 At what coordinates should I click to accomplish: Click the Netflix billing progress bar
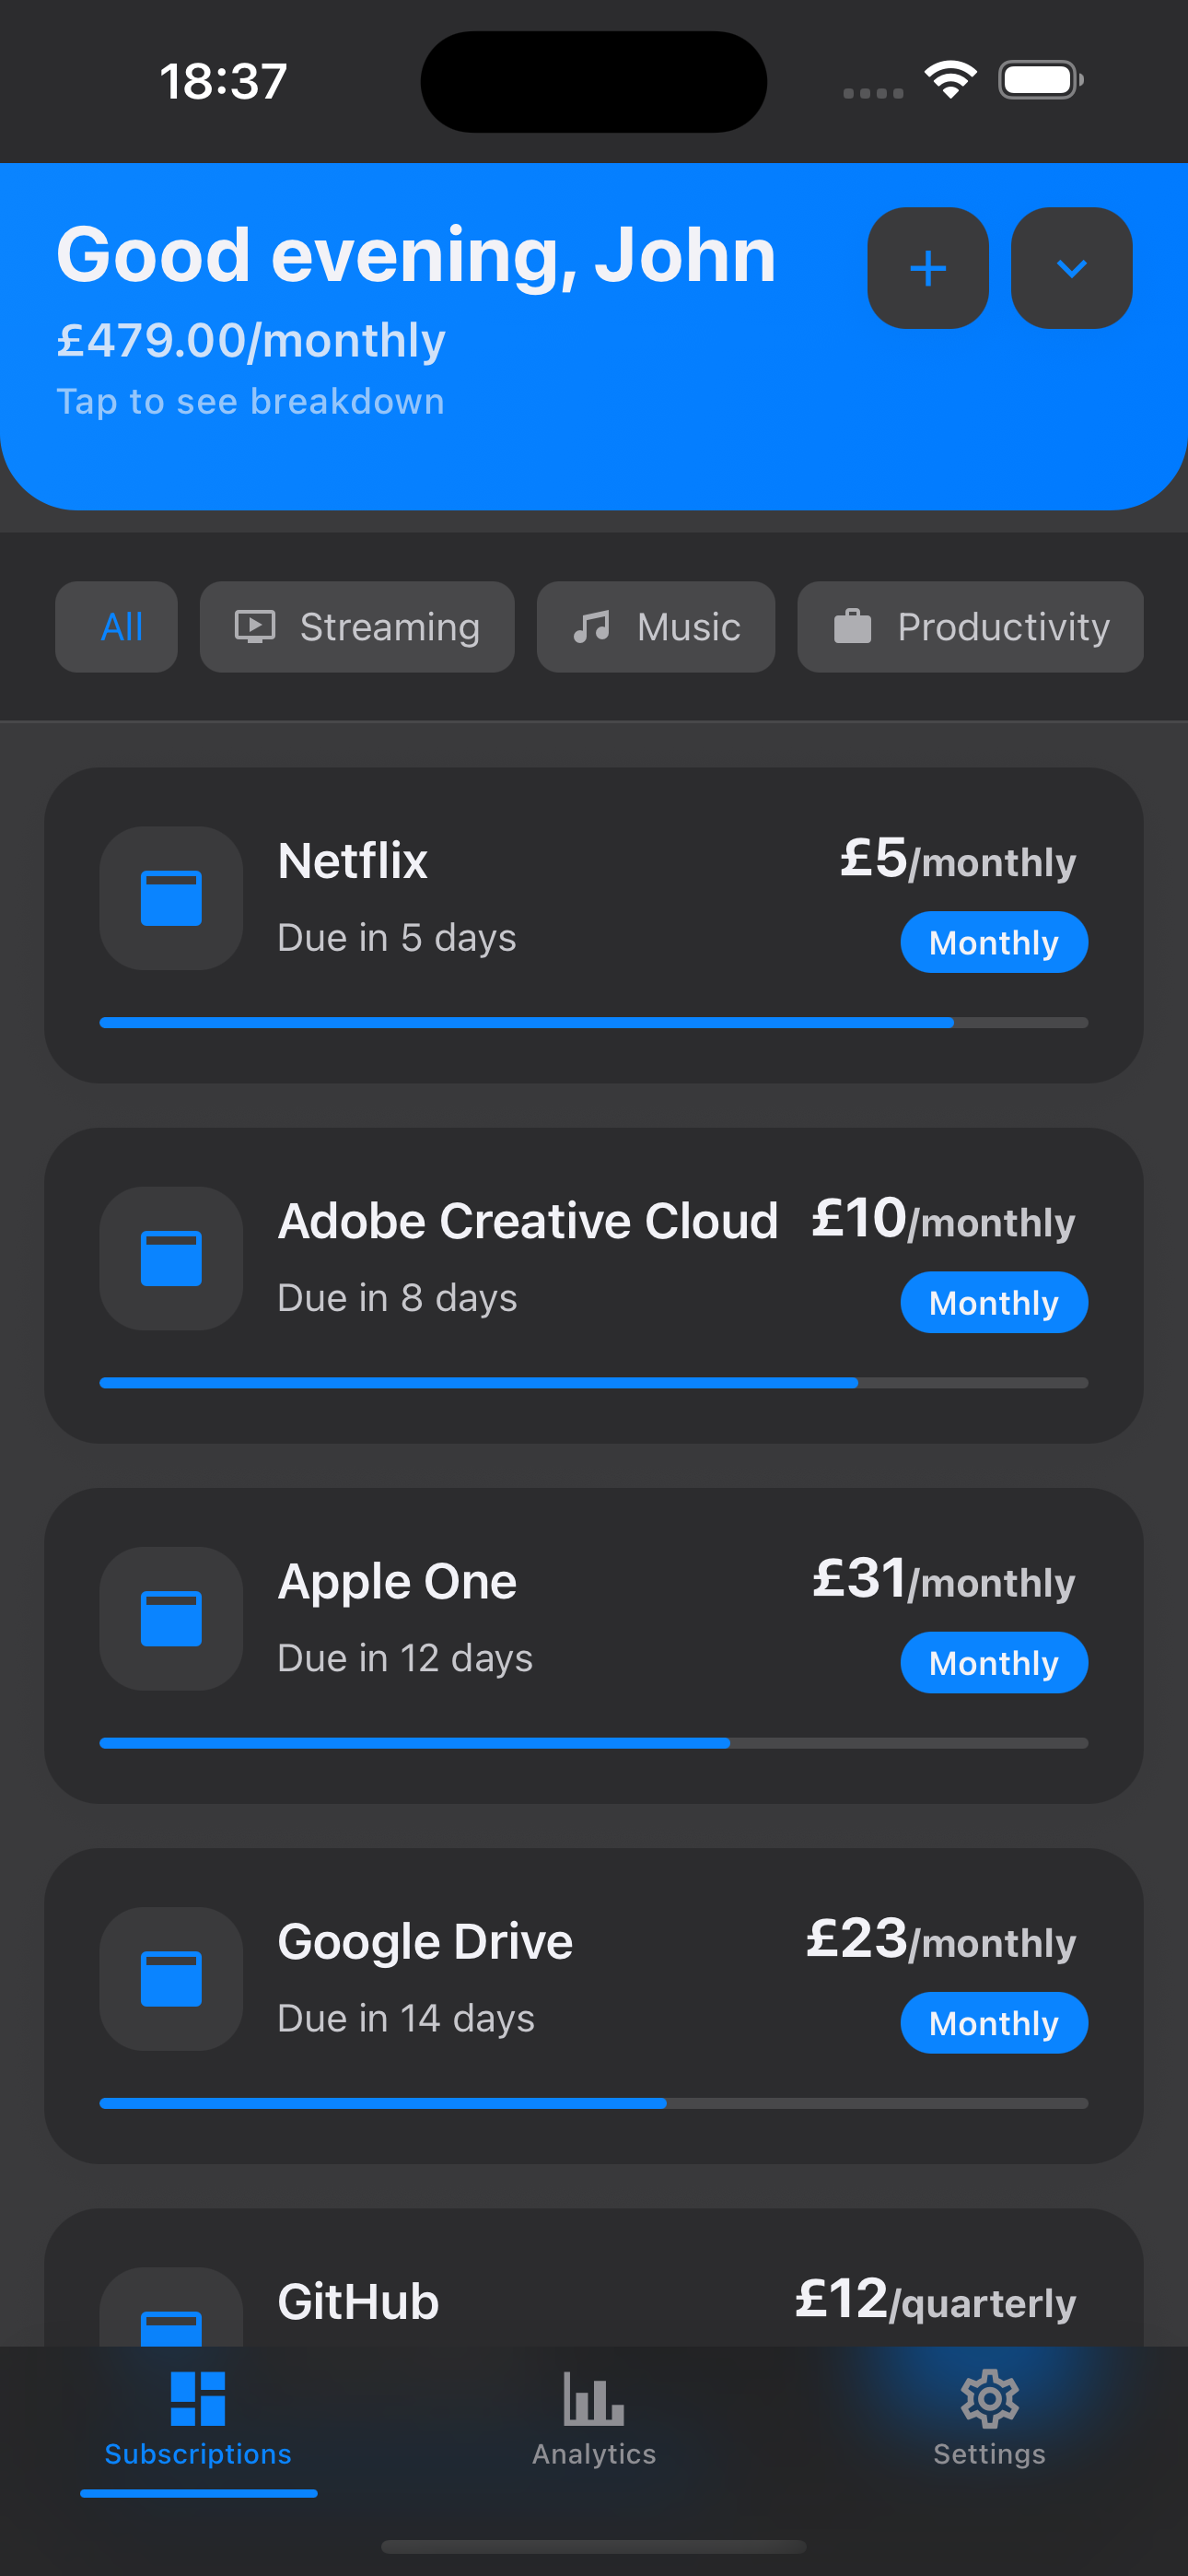(x=593, y=1022)
